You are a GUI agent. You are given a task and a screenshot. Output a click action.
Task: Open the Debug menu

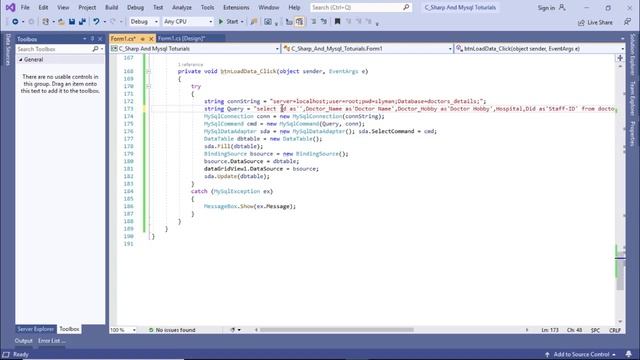pyautogui.click(x=135, y=7)
